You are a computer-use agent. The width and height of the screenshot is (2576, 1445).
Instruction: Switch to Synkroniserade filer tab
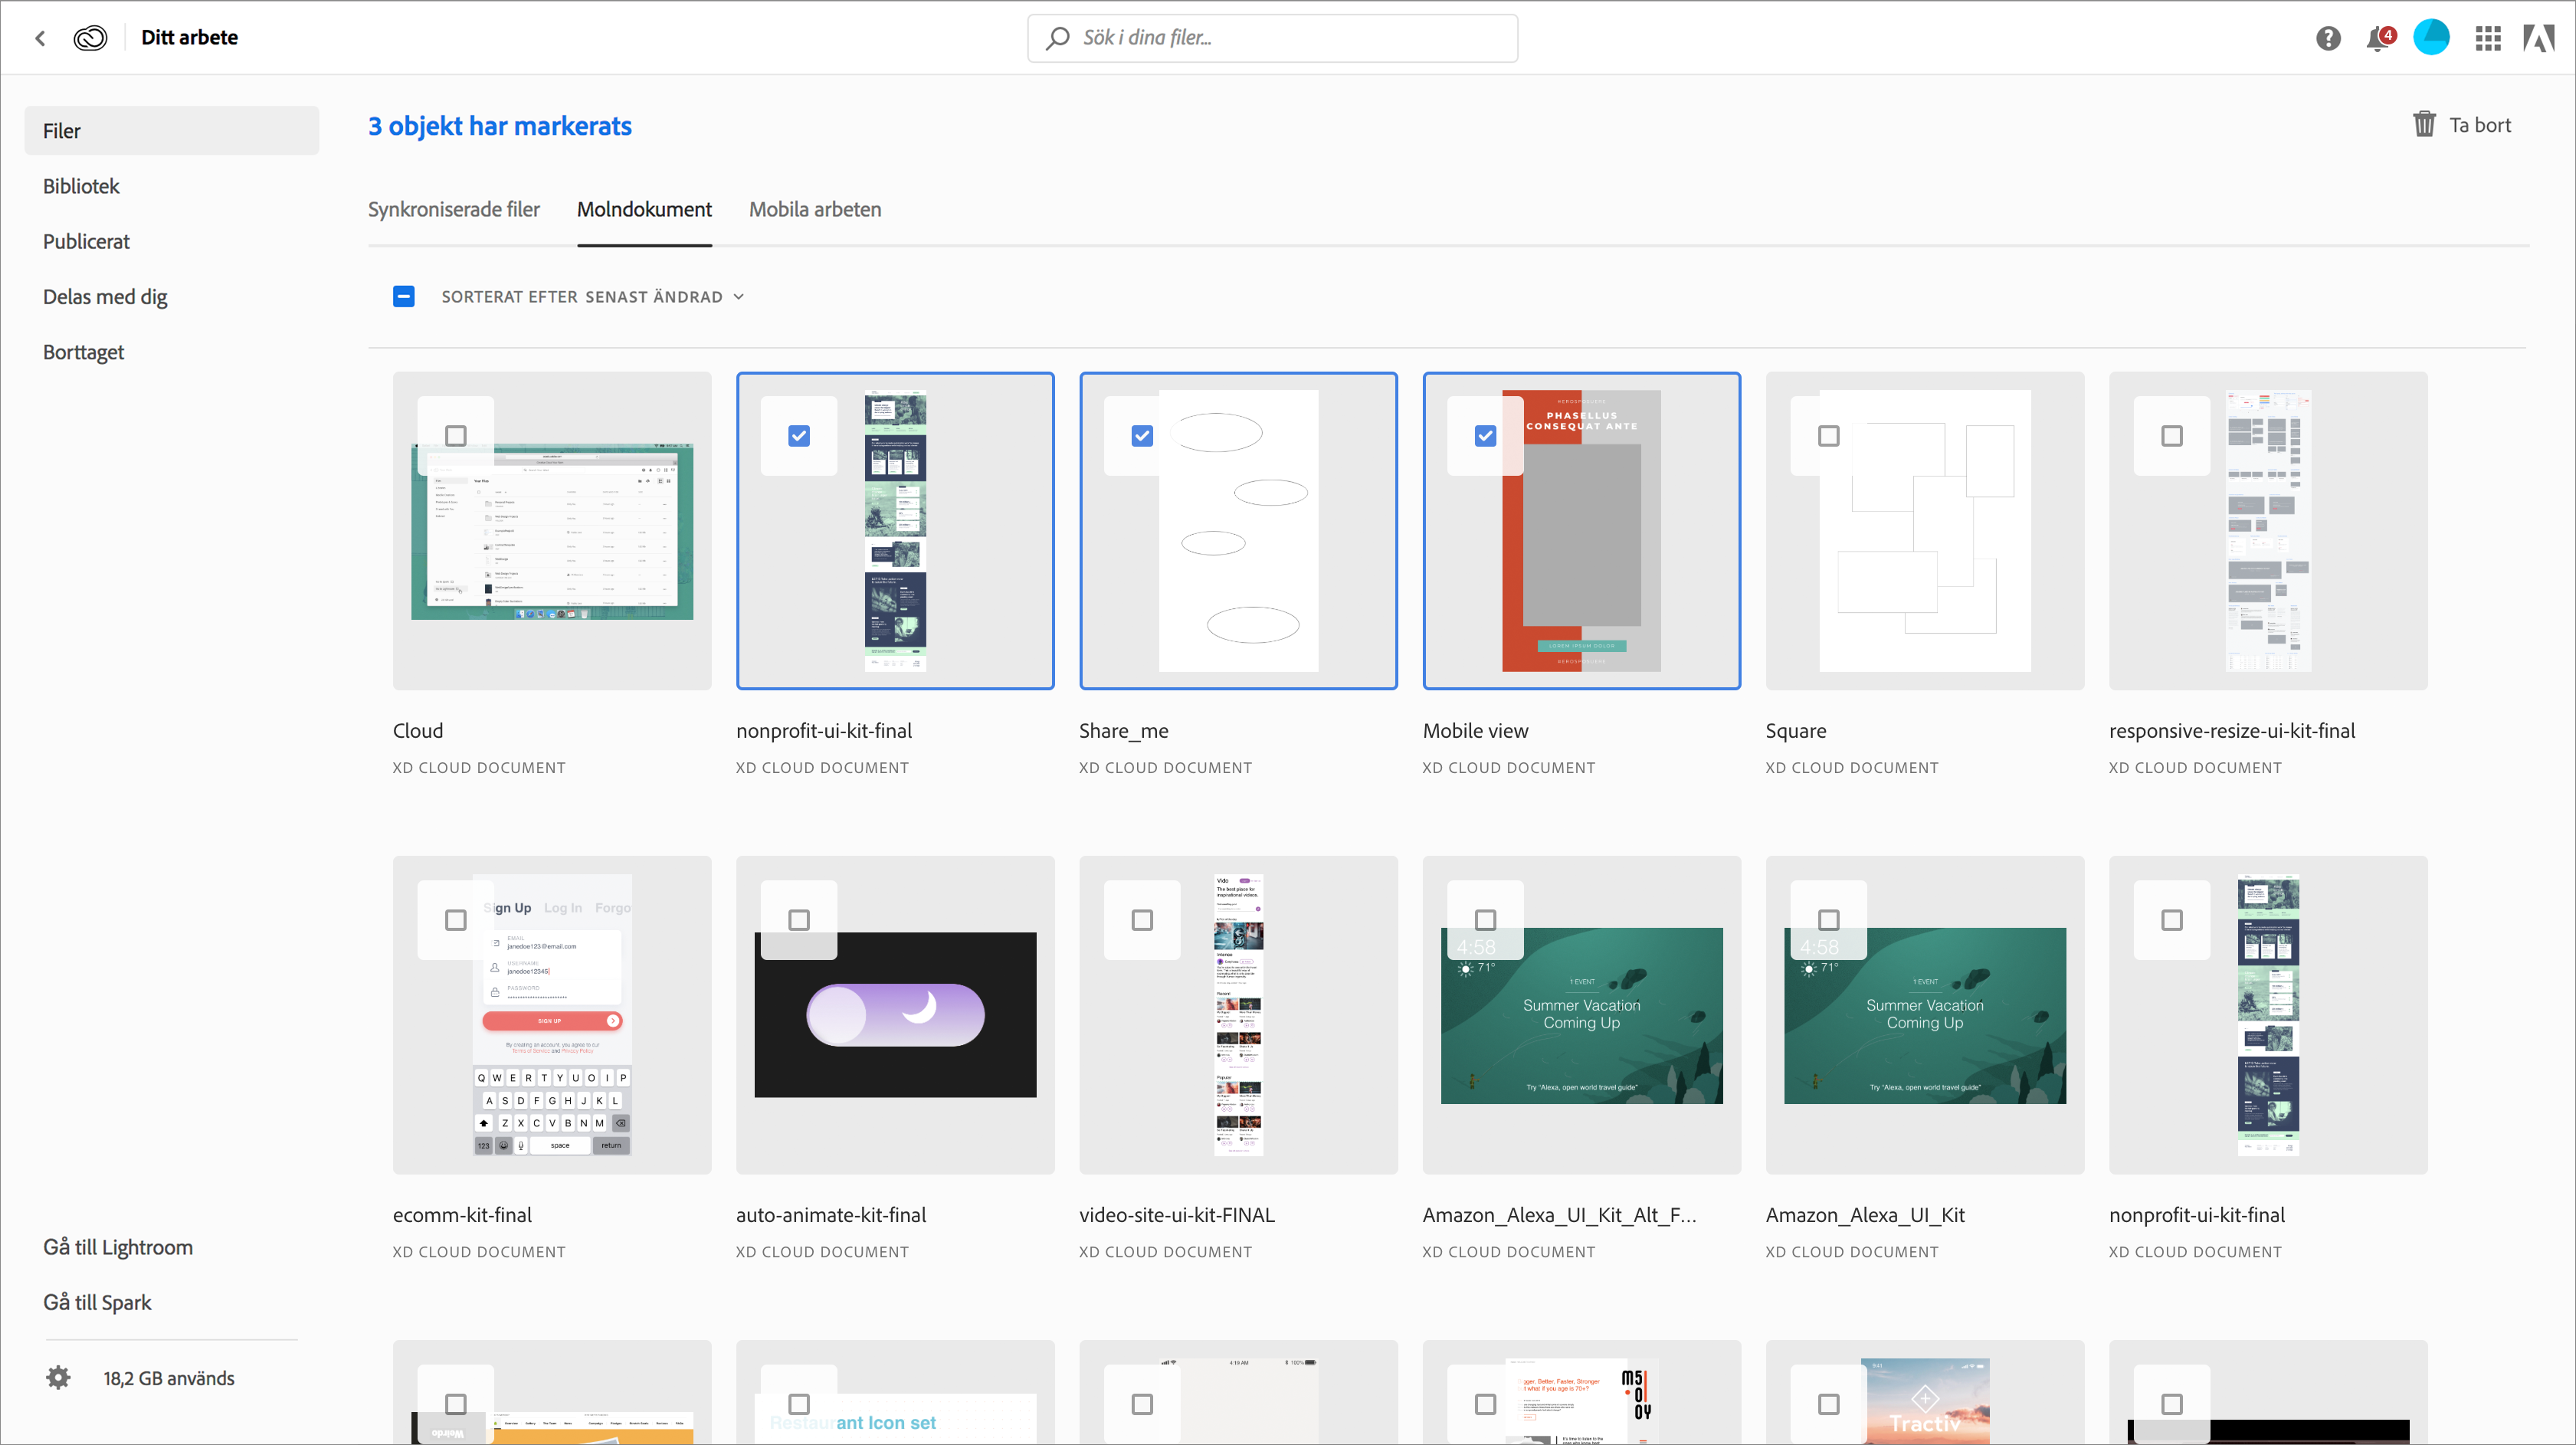pos(453,210)
